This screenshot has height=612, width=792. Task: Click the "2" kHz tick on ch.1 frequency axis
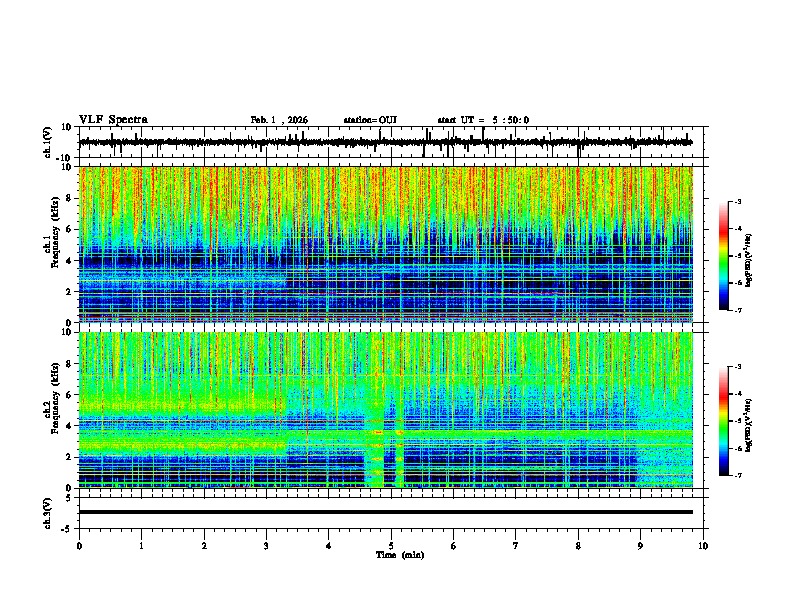click(70, 292)
